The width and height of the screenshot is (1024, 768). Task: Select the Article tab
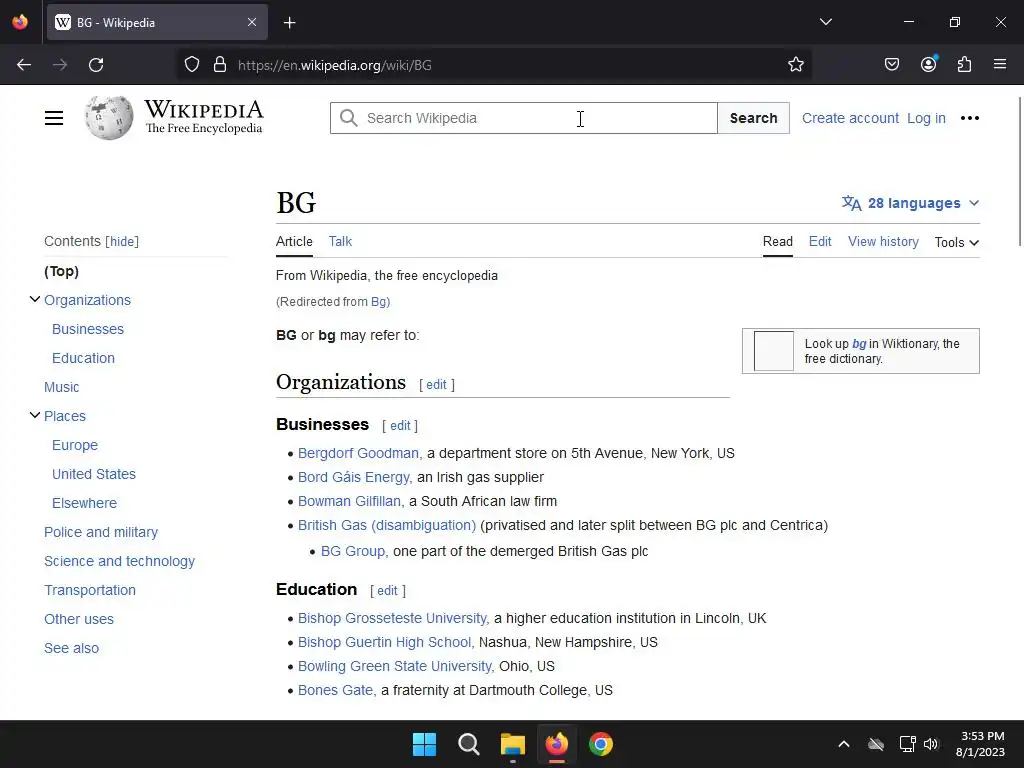pos(294,242)
